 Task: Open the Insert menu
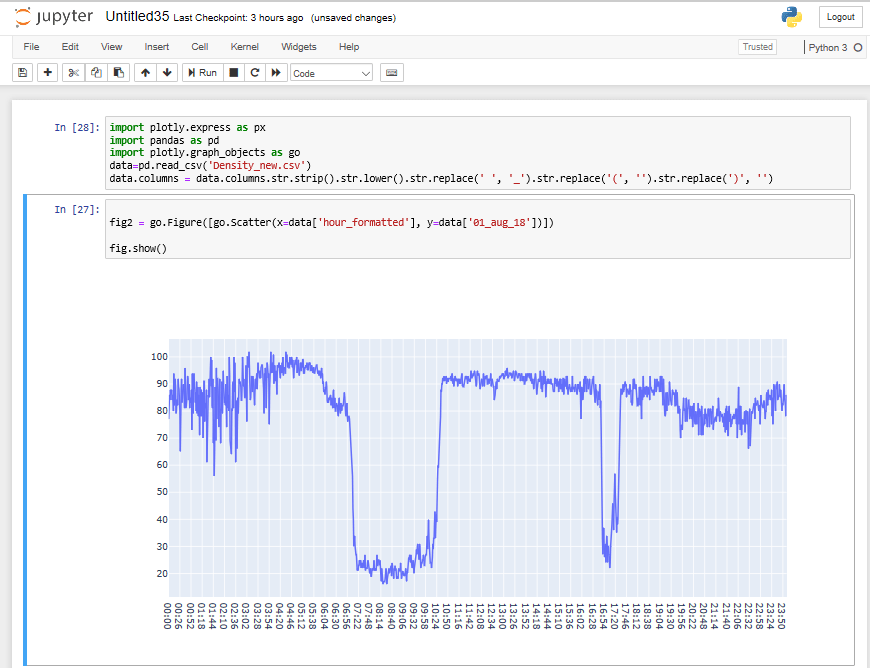click(156, 47)
